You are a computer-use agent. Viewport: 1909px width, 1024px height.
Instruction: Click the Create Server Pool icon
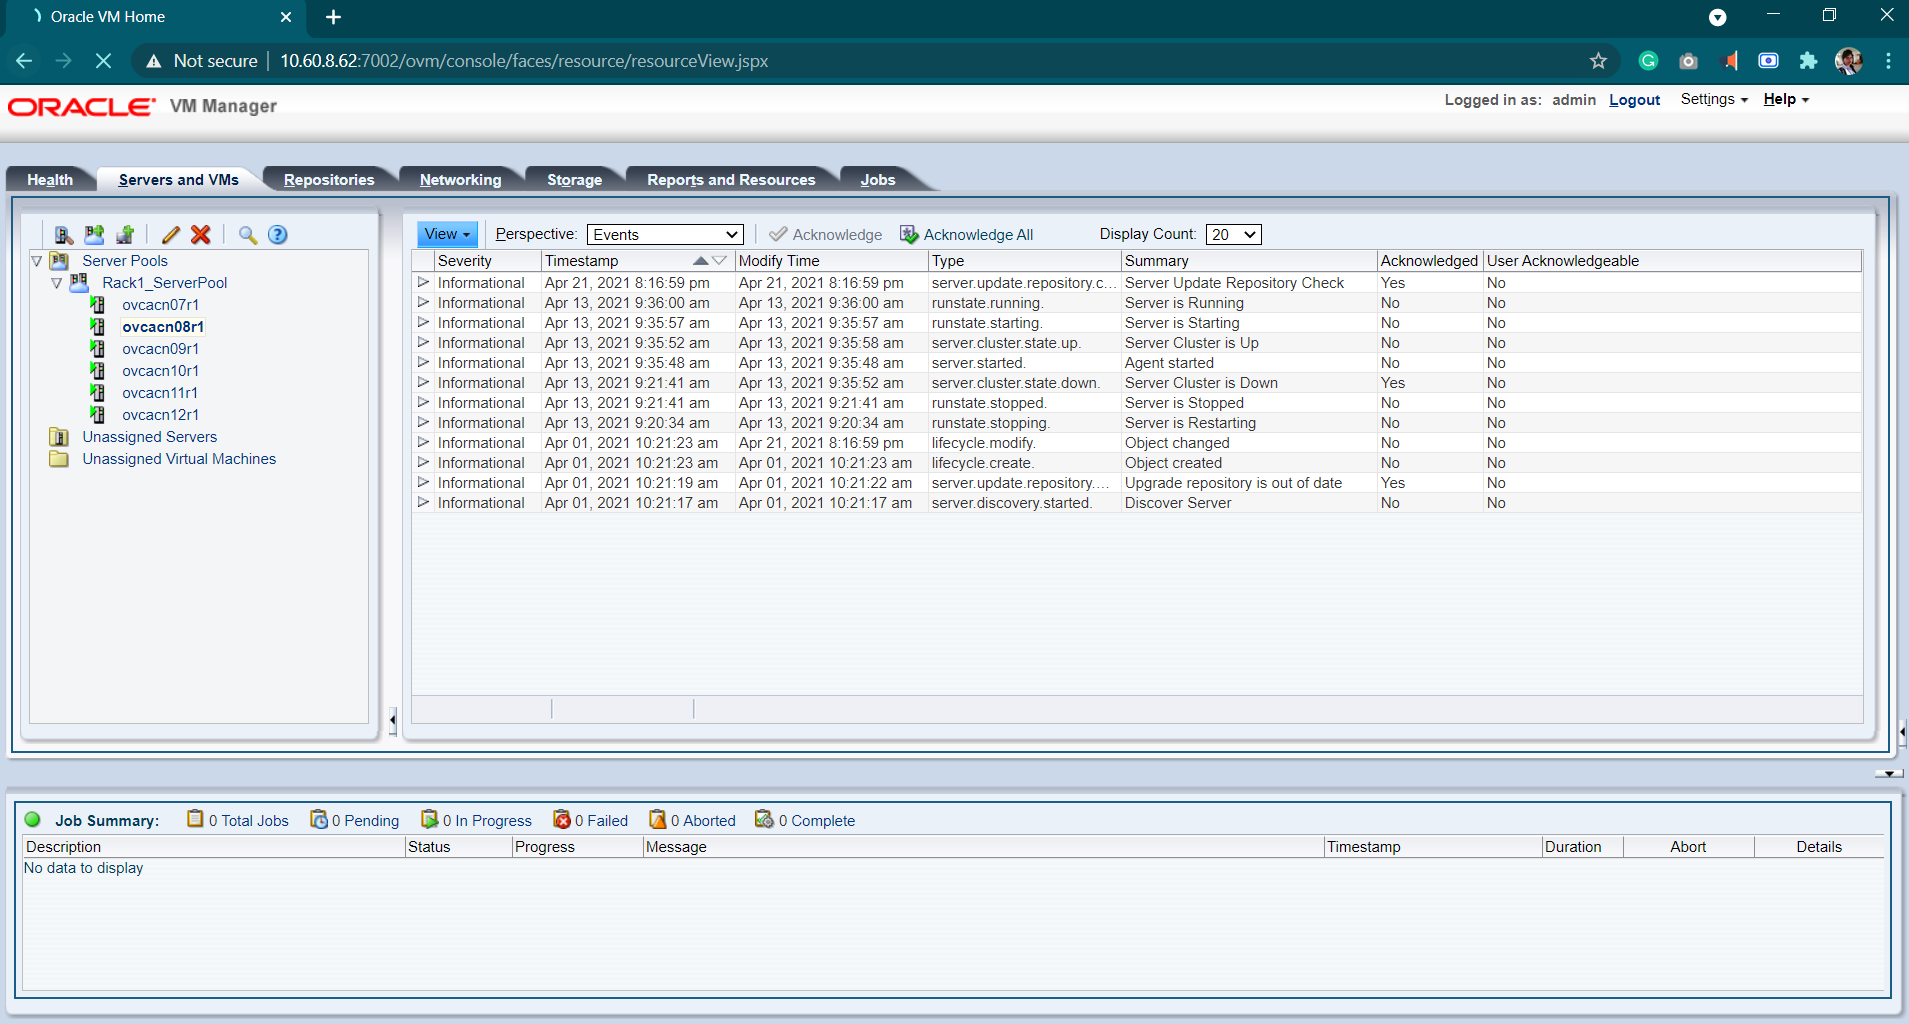(x=94, y=235)
